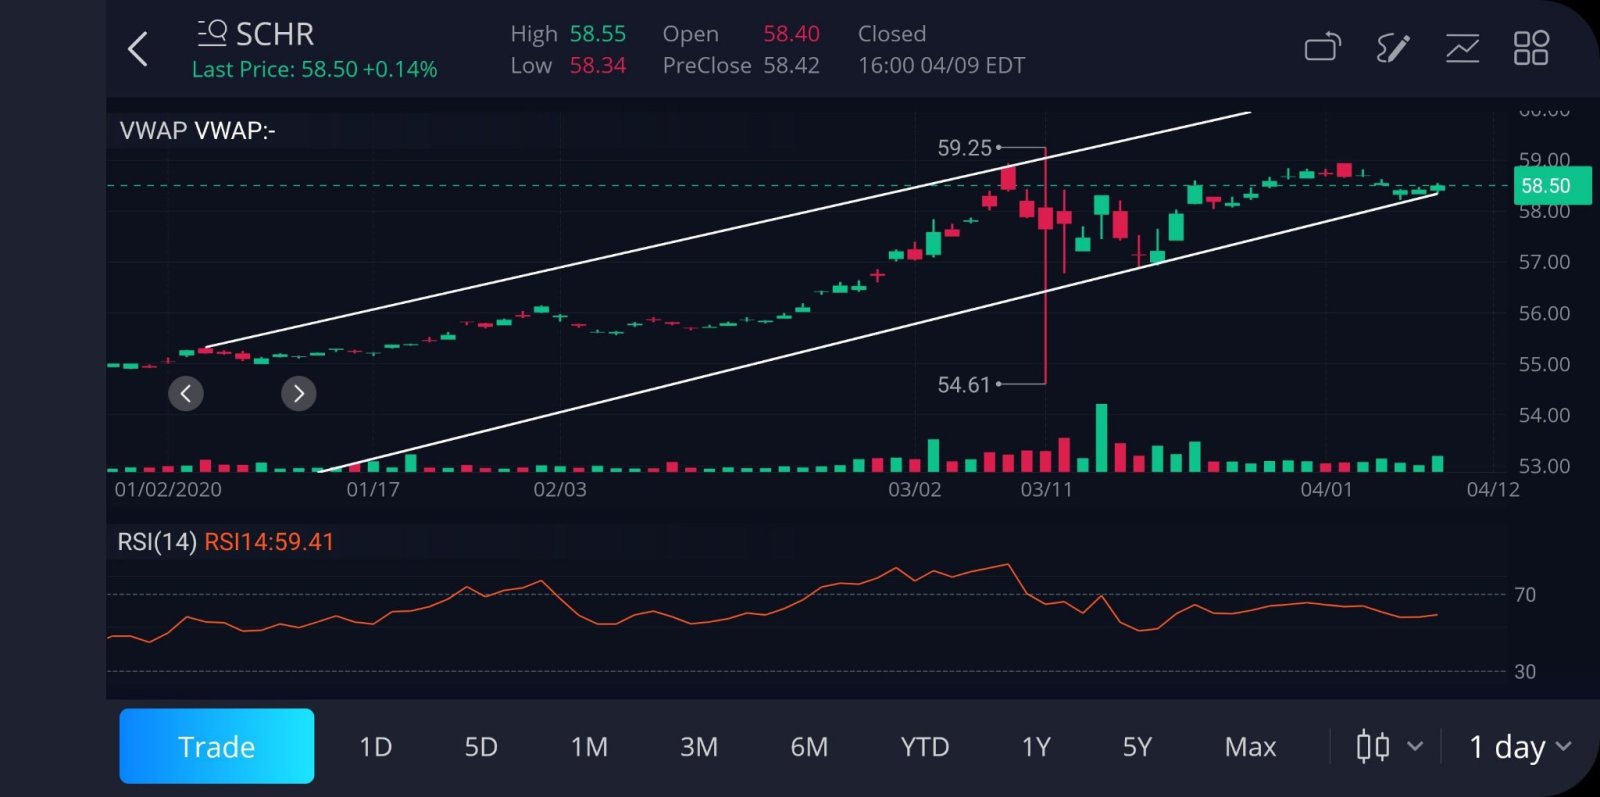This screenshot has width=1600, height=797.
Task: Open the 1 day interval dropdown
Action: coord(1519,746)
